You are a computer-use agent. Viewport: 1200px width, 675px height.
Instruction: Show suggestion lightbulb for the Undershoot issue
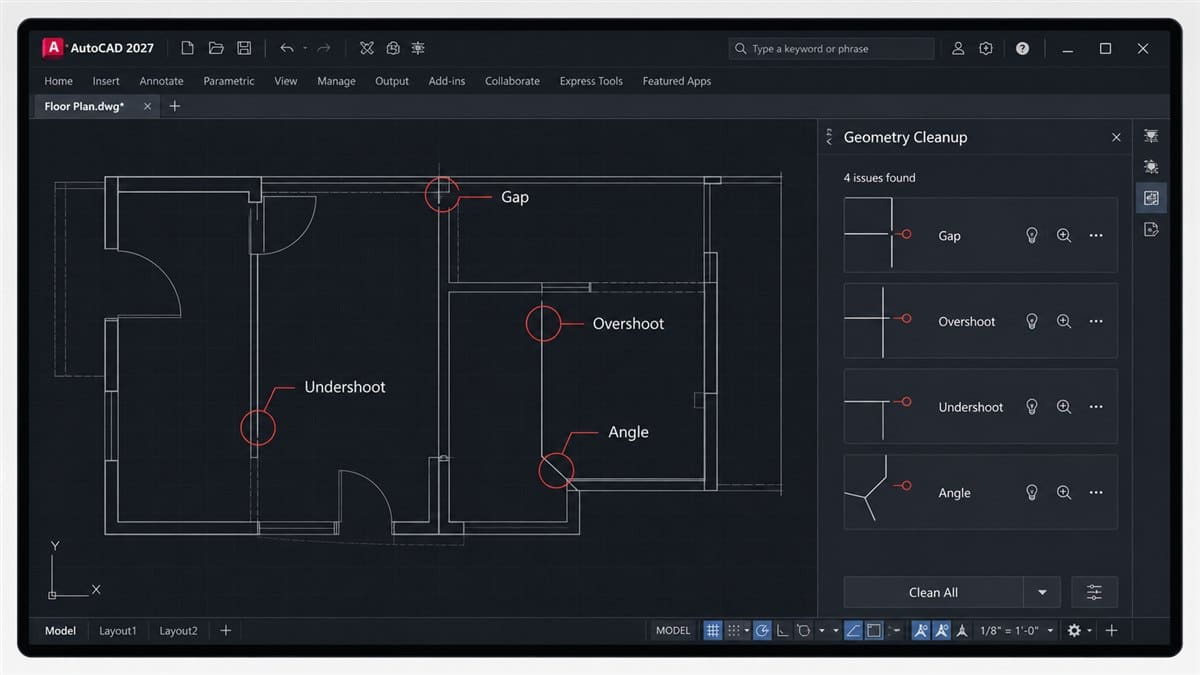point(1032,407)
